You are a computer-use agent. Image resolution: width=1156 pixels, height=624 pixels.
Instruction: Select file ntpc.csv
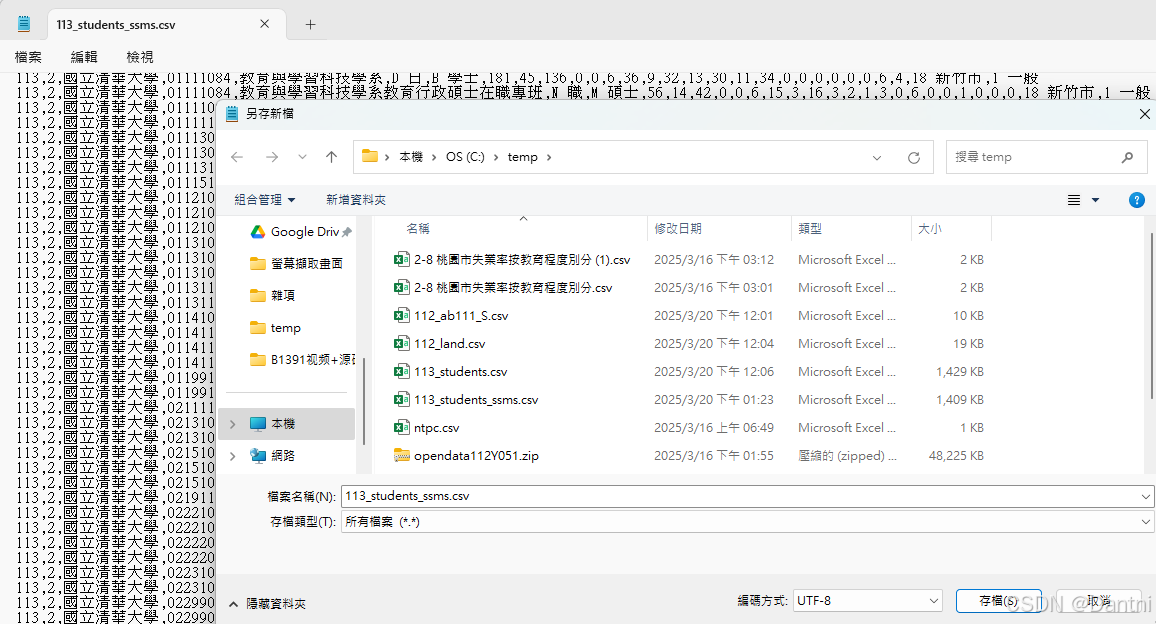click(x=436, y=428)
